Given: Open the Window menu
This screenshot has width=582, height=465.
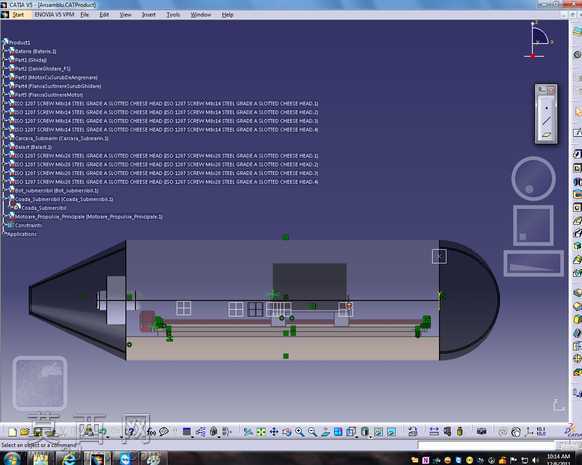Looking at the screenshot, I should [x=200, y=14].
